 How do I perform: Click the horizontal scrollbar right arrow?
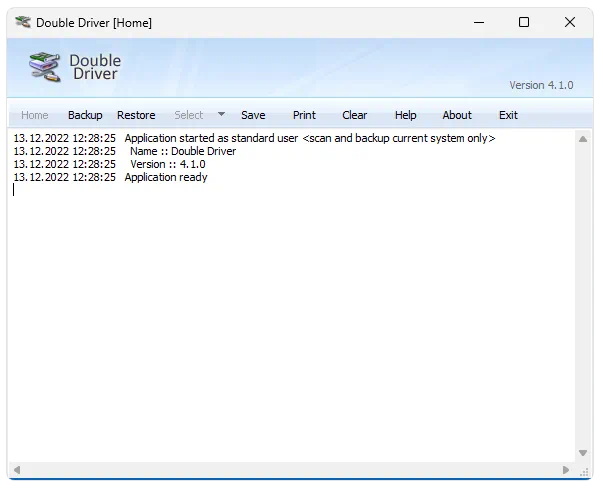[x=566, y=470]
